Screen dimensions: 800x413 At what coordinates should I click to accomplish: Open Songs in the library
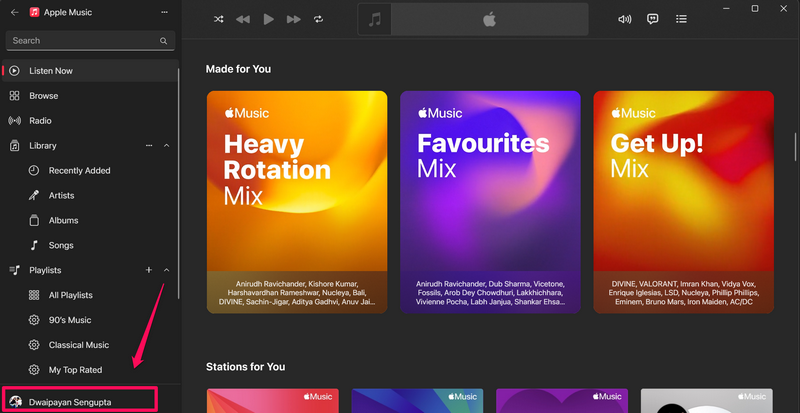coord(90,246)
